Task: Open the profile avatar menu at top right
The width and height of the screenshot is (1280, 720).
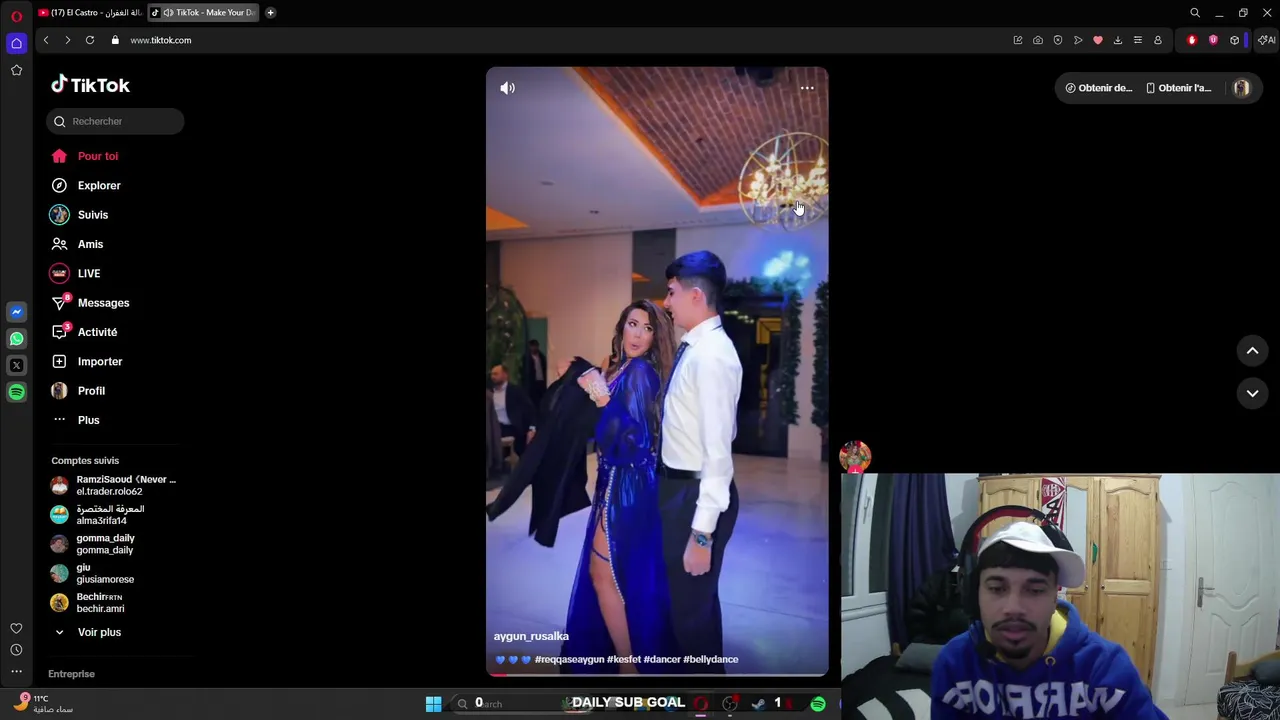Action: (1241, 88)
